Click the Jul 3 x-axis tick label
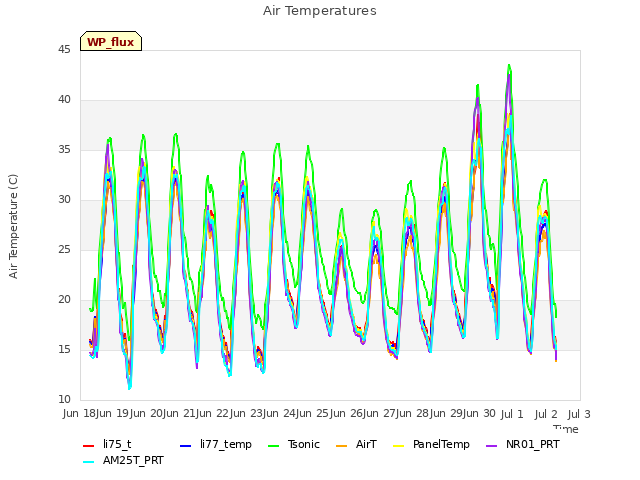This screenshot has height=480, width=640. coord(579,414)
